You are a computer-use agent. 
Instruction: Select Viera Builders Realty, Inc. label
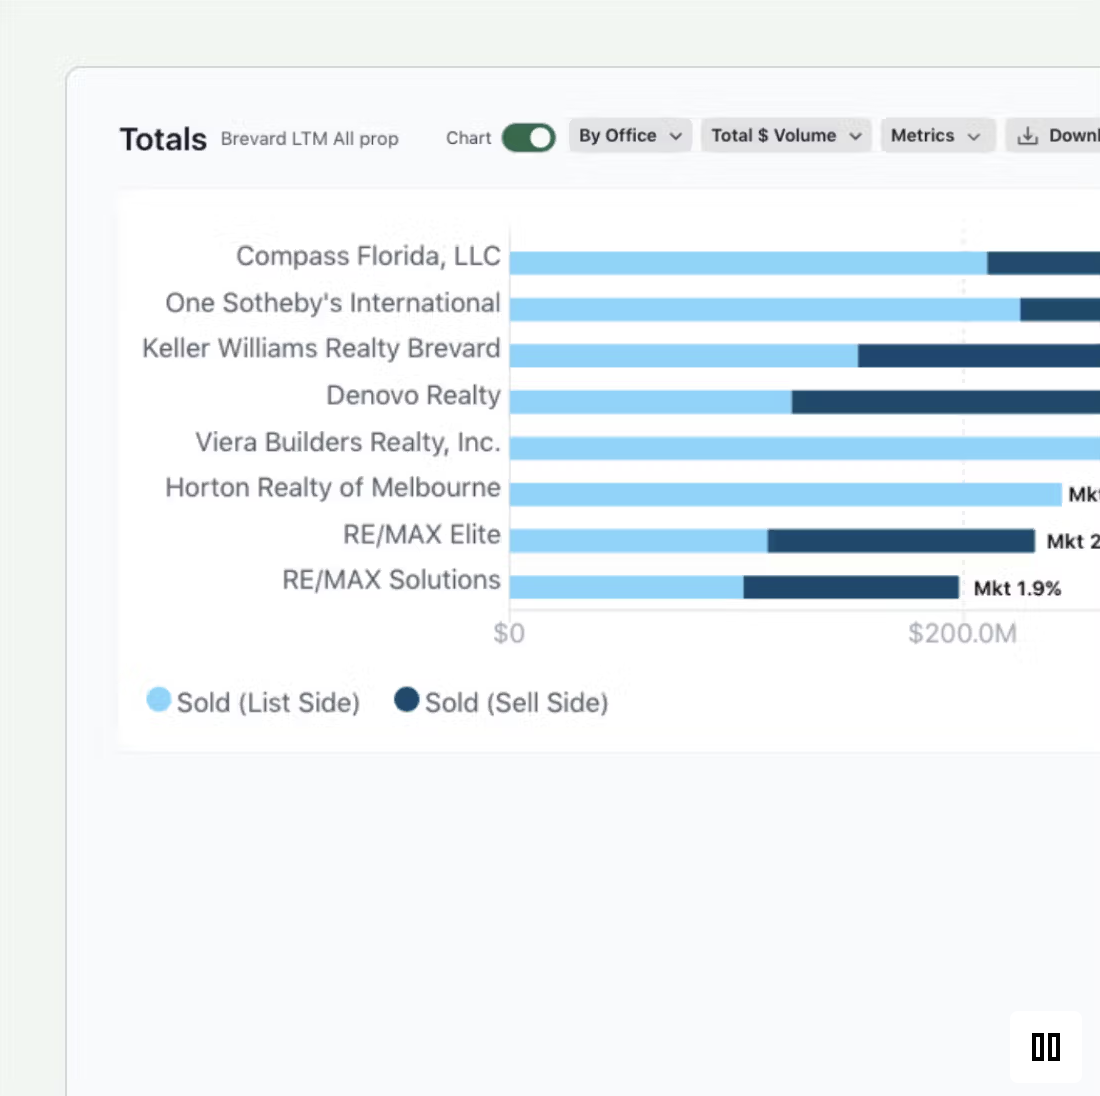[x=348, y=442]
